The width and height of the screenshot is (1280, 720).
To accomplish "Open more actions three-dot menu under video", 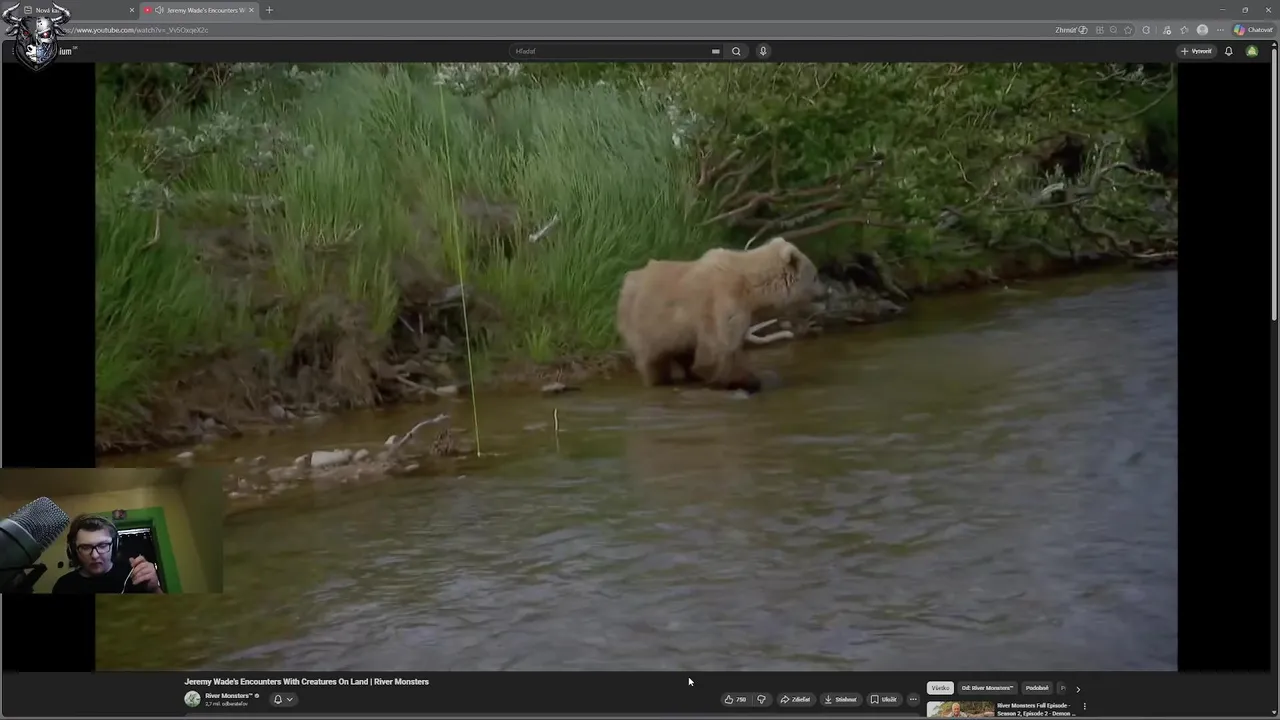I will click(913, 699).
